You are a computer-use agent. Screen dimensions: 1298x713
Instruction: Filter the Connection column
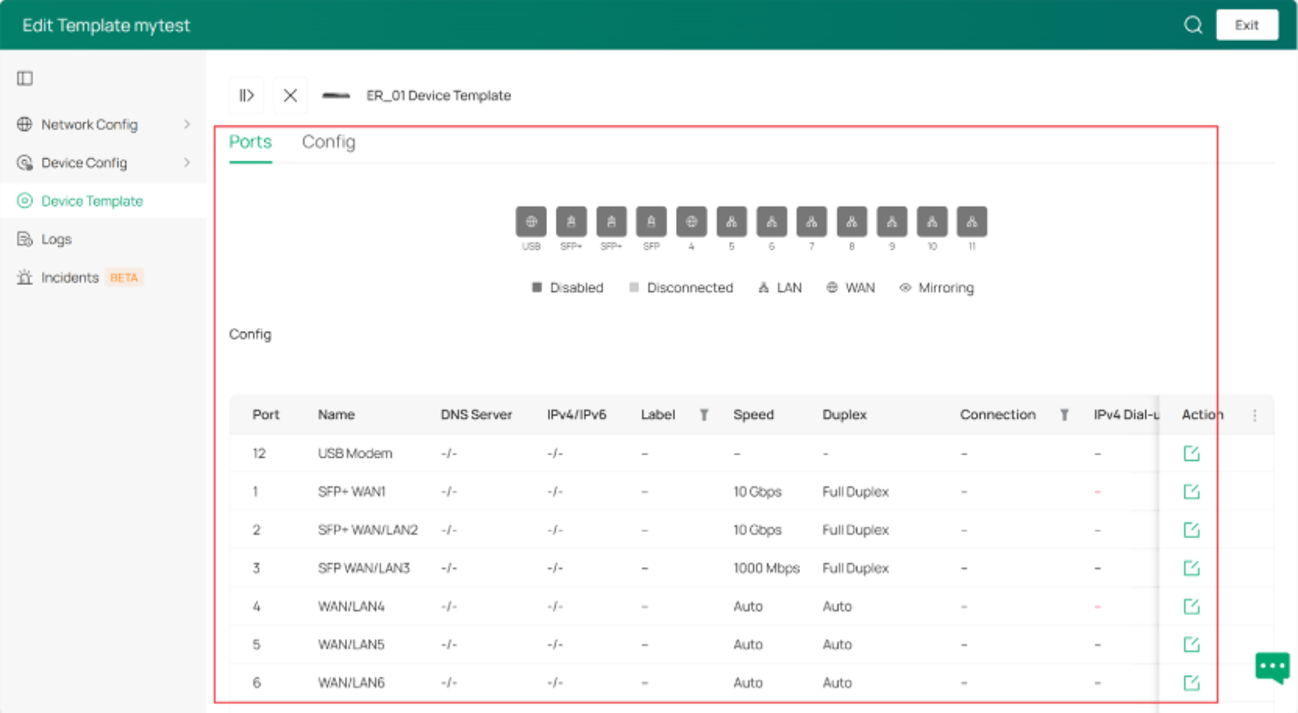[x=1064, y=415]
